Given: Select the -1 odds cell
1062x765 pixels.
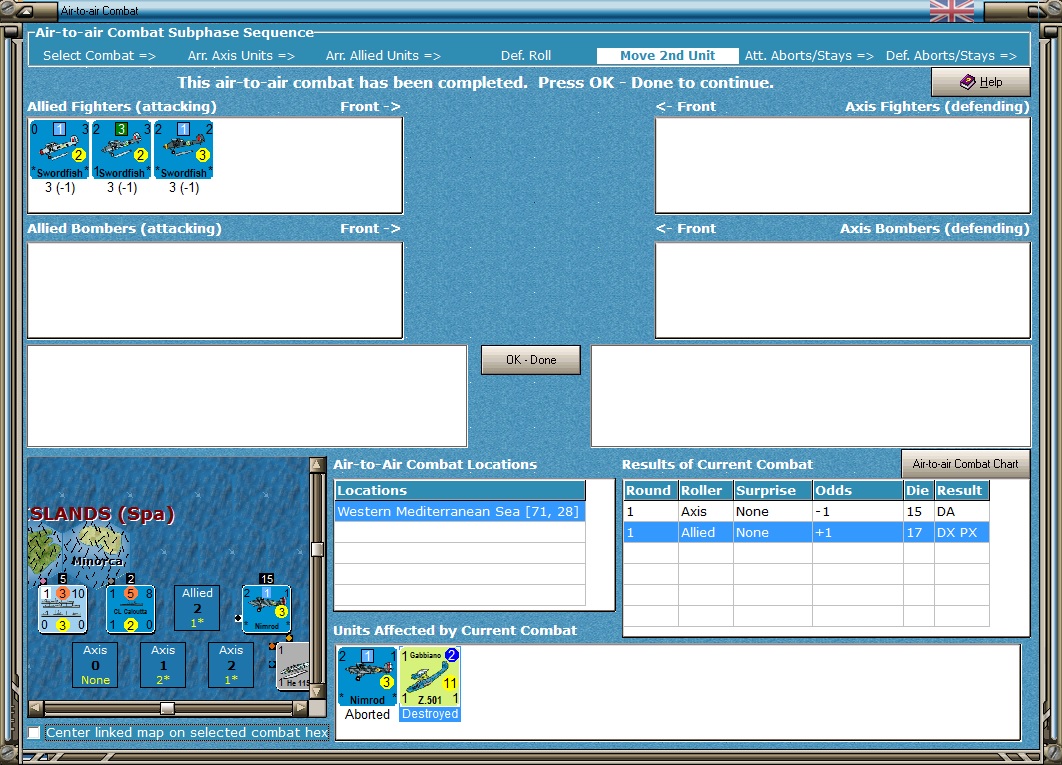Looking at the screenshot, I should (857, 512).
